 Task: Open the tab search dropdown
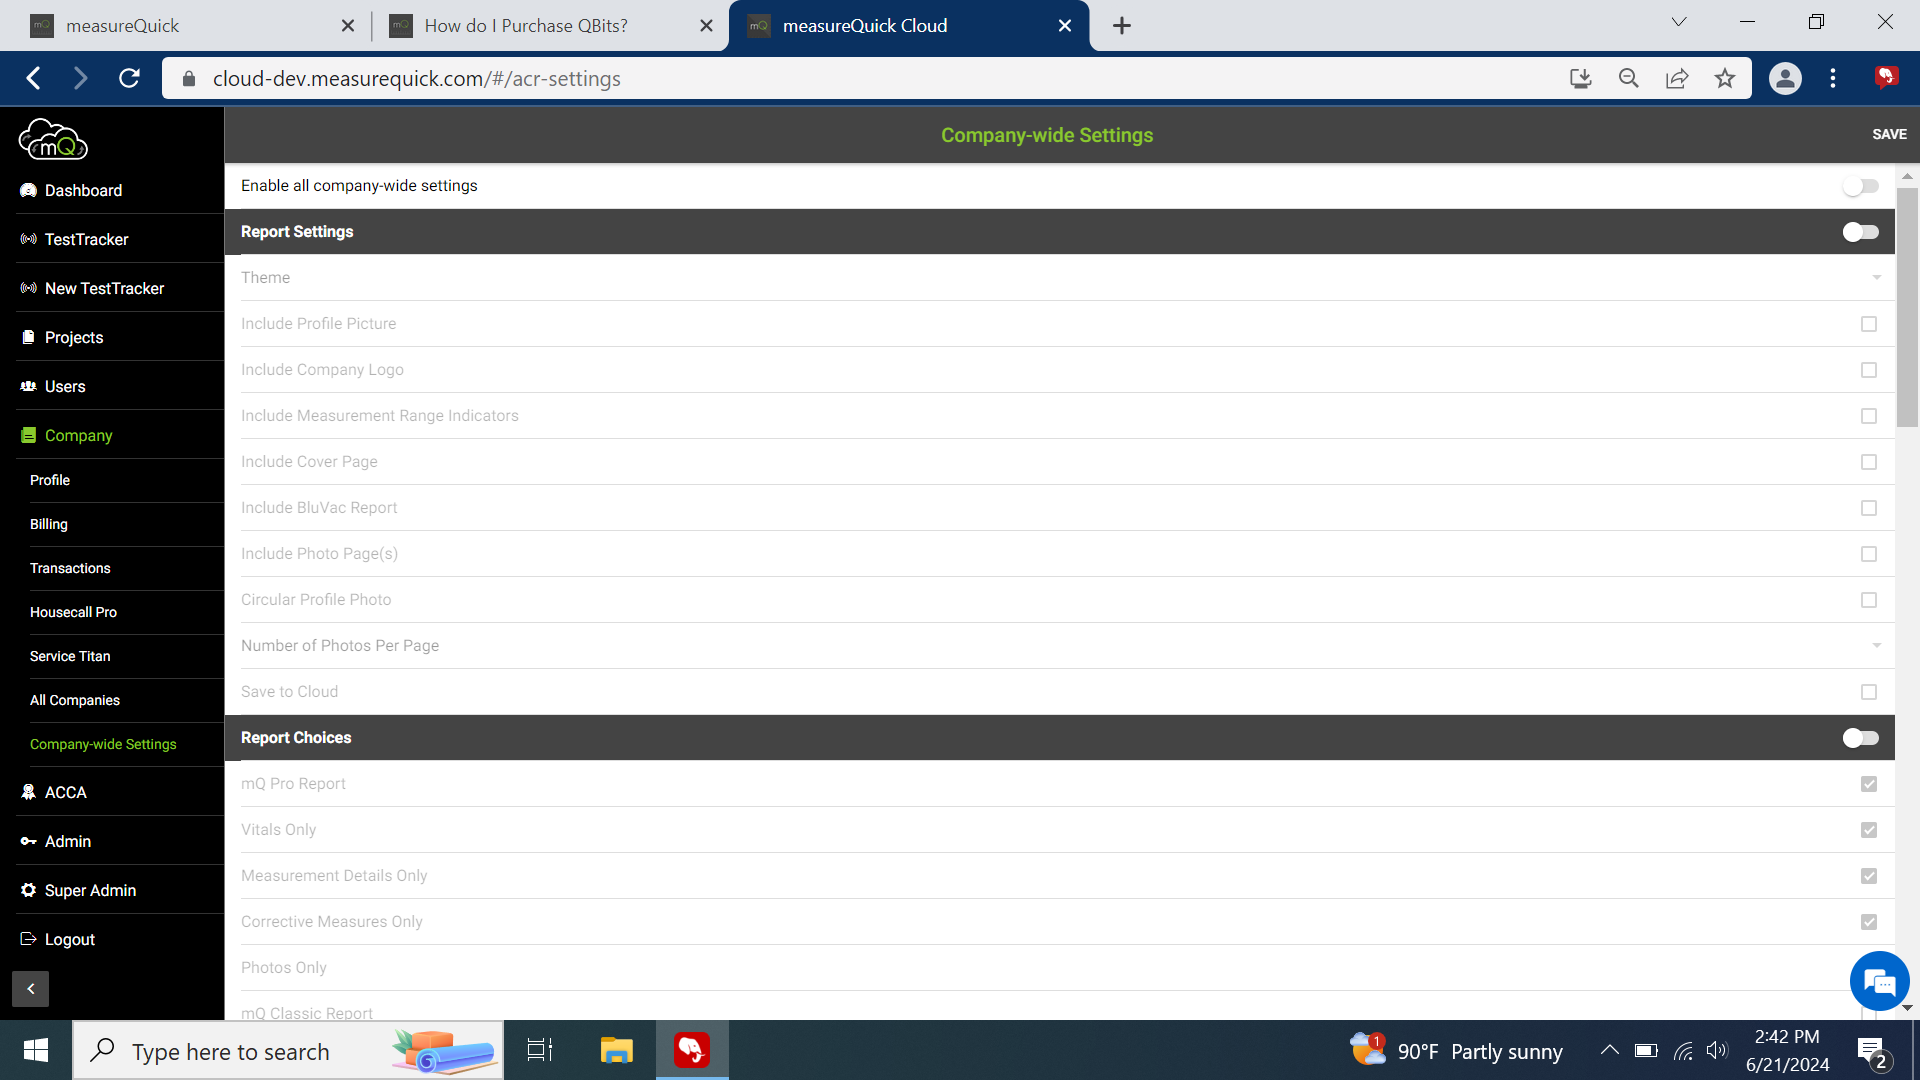pyautogui.click(x=1679, y=22)
